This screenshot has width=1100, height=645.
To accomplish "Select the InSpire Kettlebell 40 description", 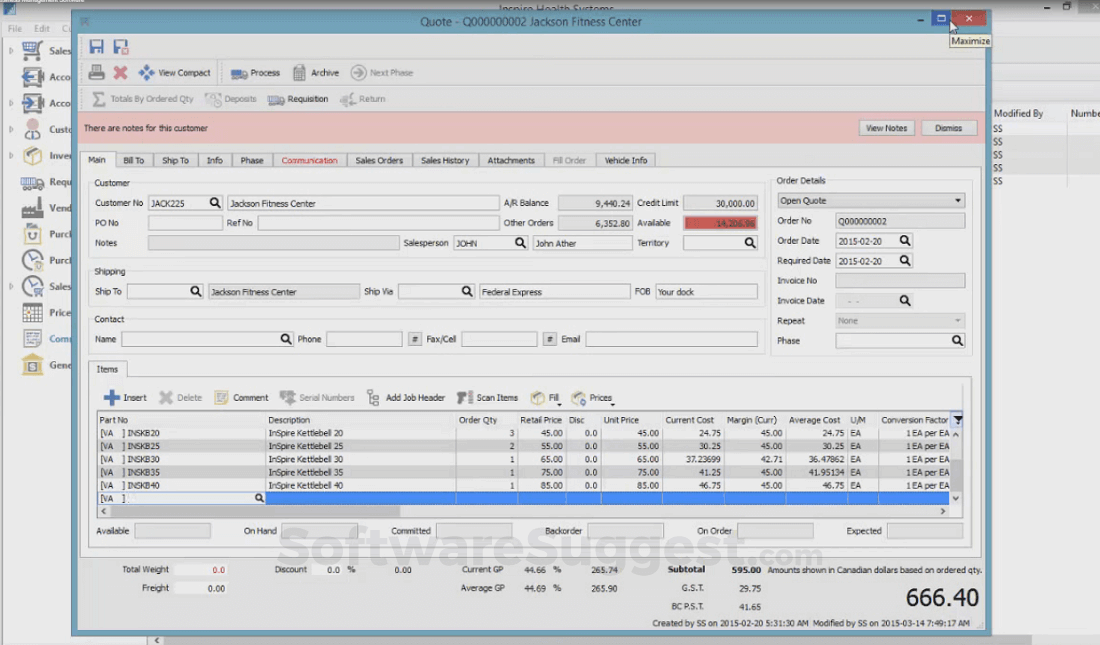I will (306, 486).
